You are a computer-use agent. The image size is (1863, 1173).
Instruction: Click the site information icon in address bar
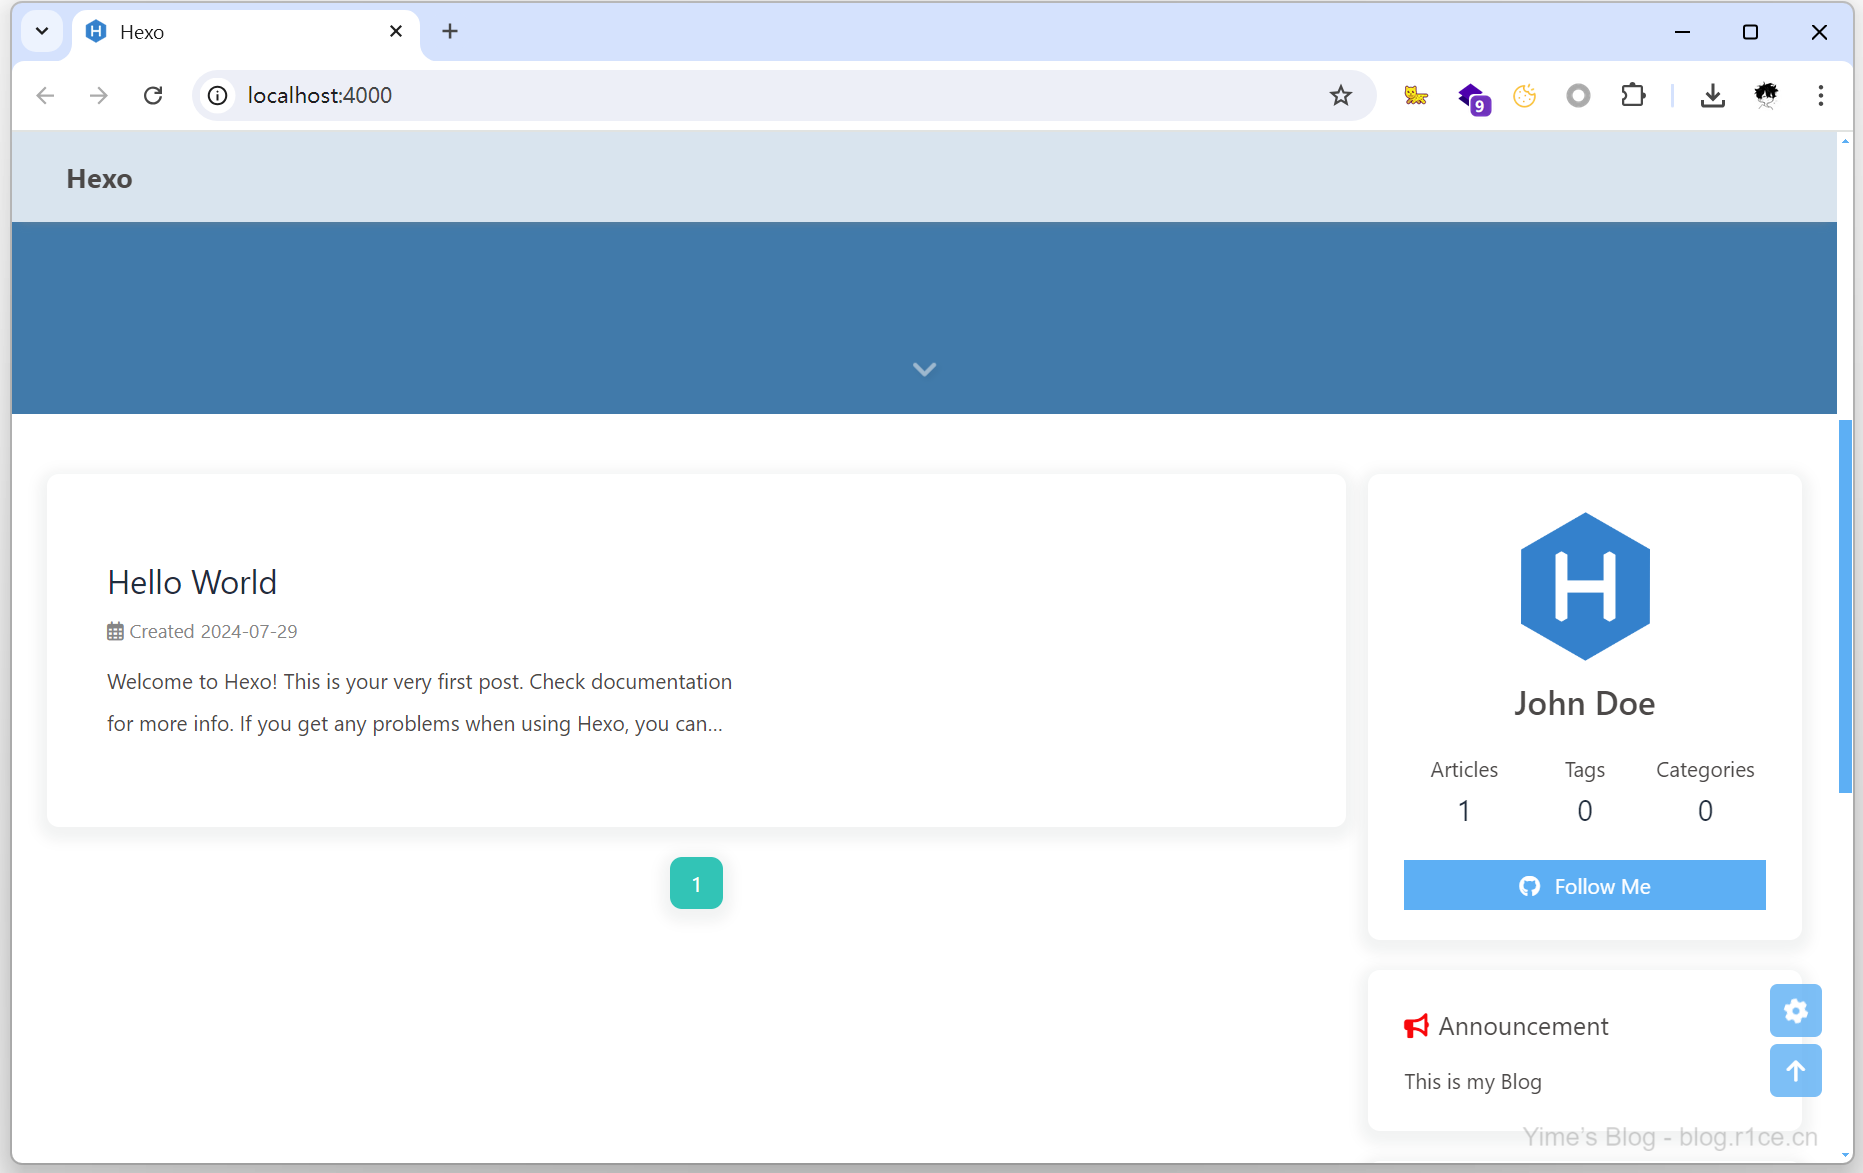[x=217, y=95]
